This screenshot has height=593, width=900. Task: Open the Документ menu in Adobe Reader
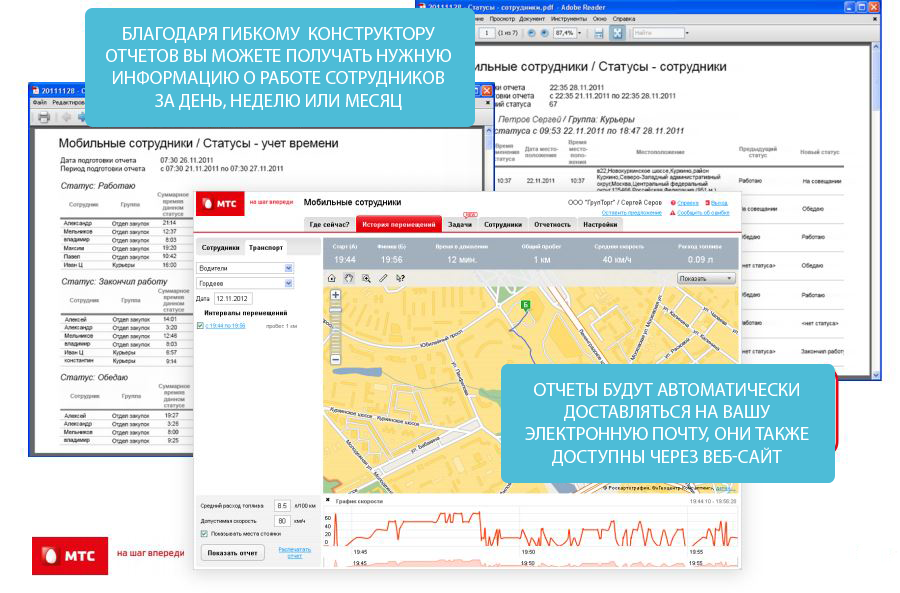point(532,19)
